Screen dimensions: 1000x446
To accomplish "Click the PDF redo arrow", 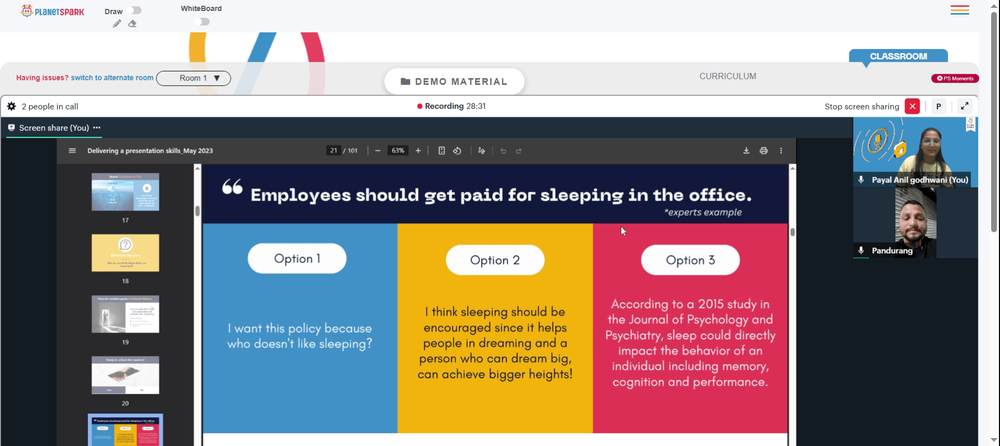I will point(518,151).
